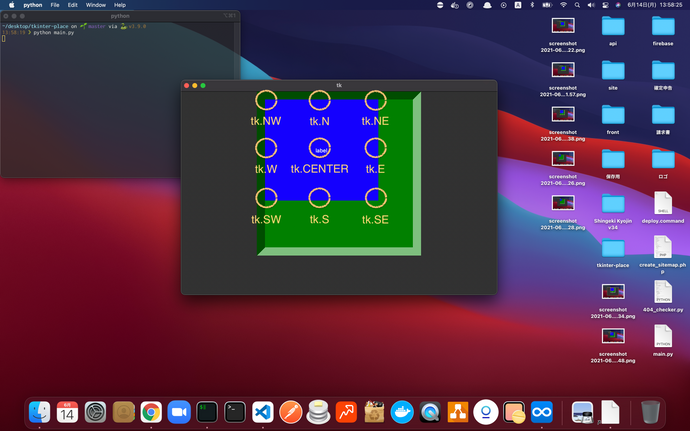Click the menu bar date and time
Image resolution: width=690 pixels, height=431 pixels.
click(x=655, y=5)
